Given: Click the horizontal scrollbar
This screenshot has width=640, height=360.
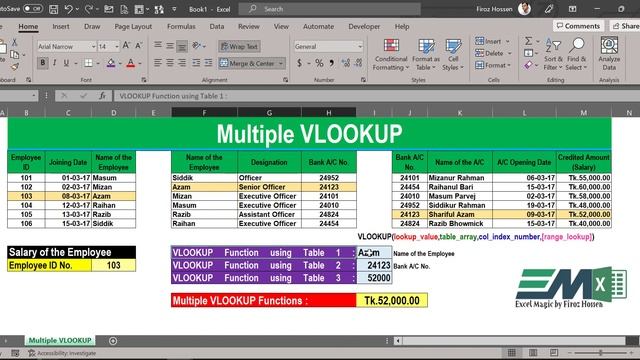Looking at the screenshot, I should (514, 340).
